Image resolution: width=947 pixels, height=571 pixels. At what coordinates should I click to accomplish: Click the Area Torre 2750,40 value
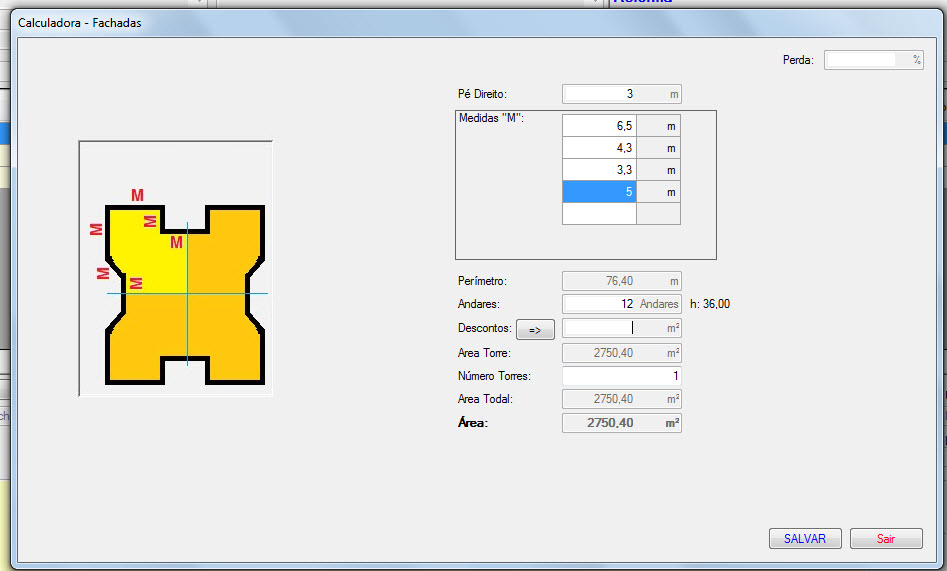[621, 353]
